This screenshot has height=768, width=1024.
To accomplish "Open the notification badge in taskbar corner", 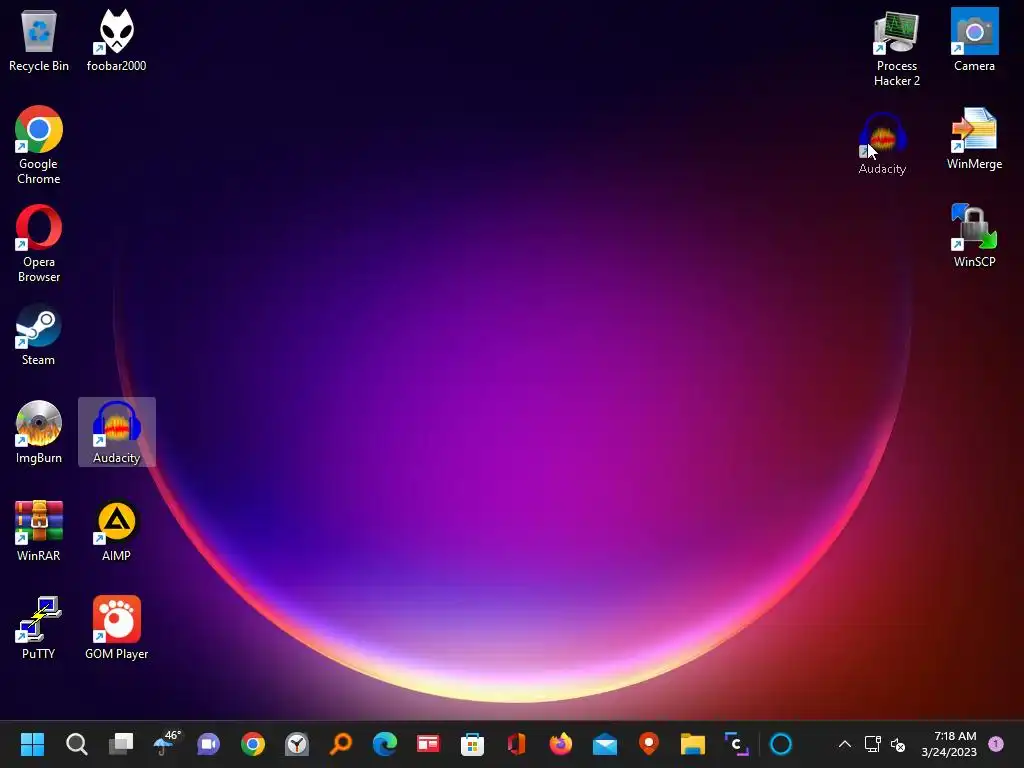I will (996, 744).
